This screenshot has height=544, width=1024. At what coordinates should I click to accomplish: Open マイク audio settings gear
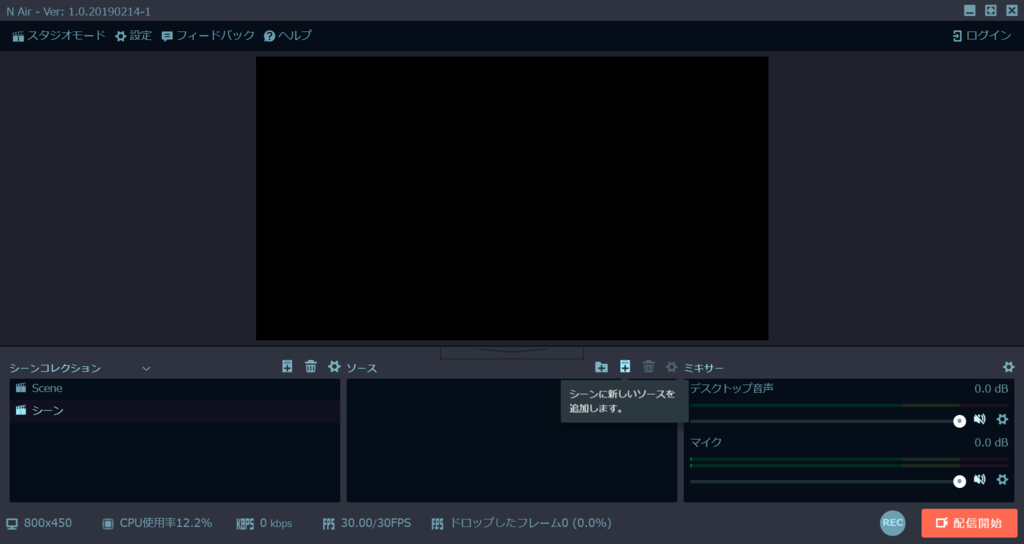(x=1002, y=479)
